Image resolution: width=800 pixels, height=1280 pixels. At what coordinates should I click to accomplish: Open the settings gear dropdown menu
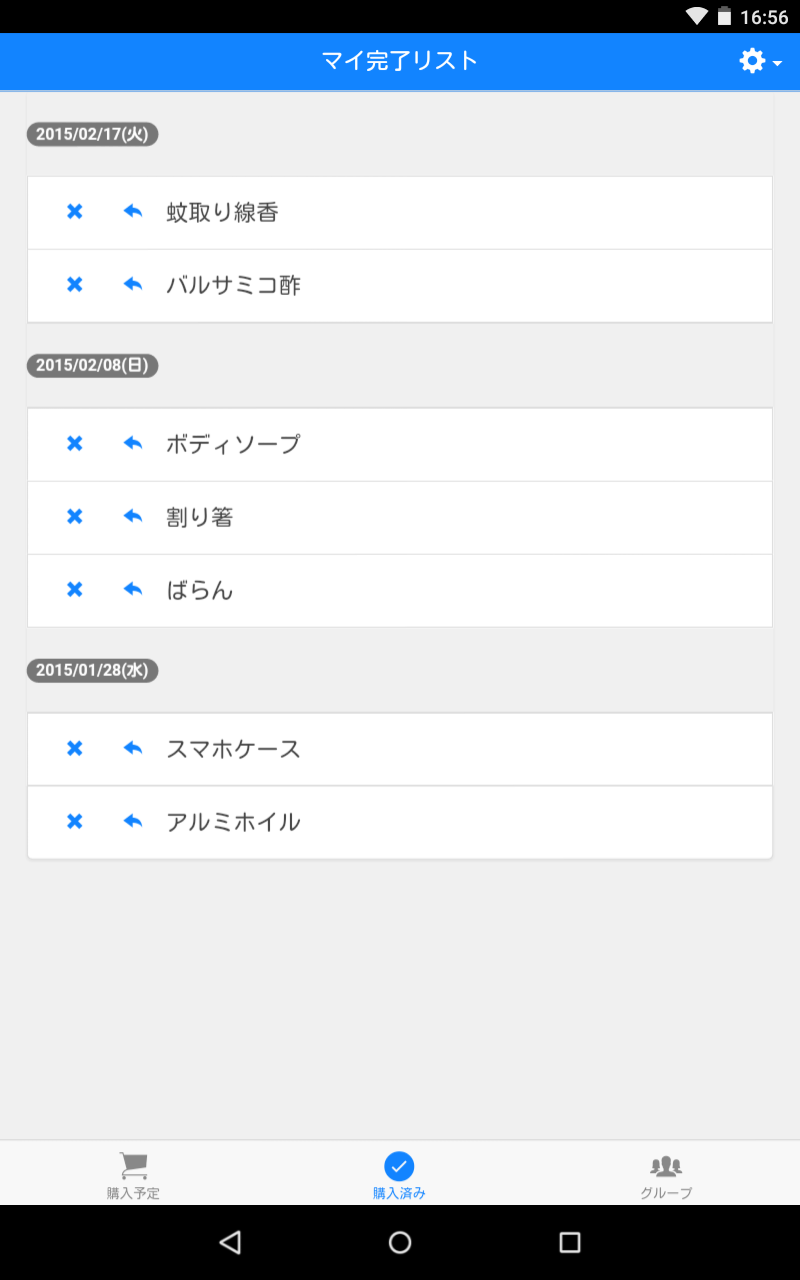click(759, 62)
